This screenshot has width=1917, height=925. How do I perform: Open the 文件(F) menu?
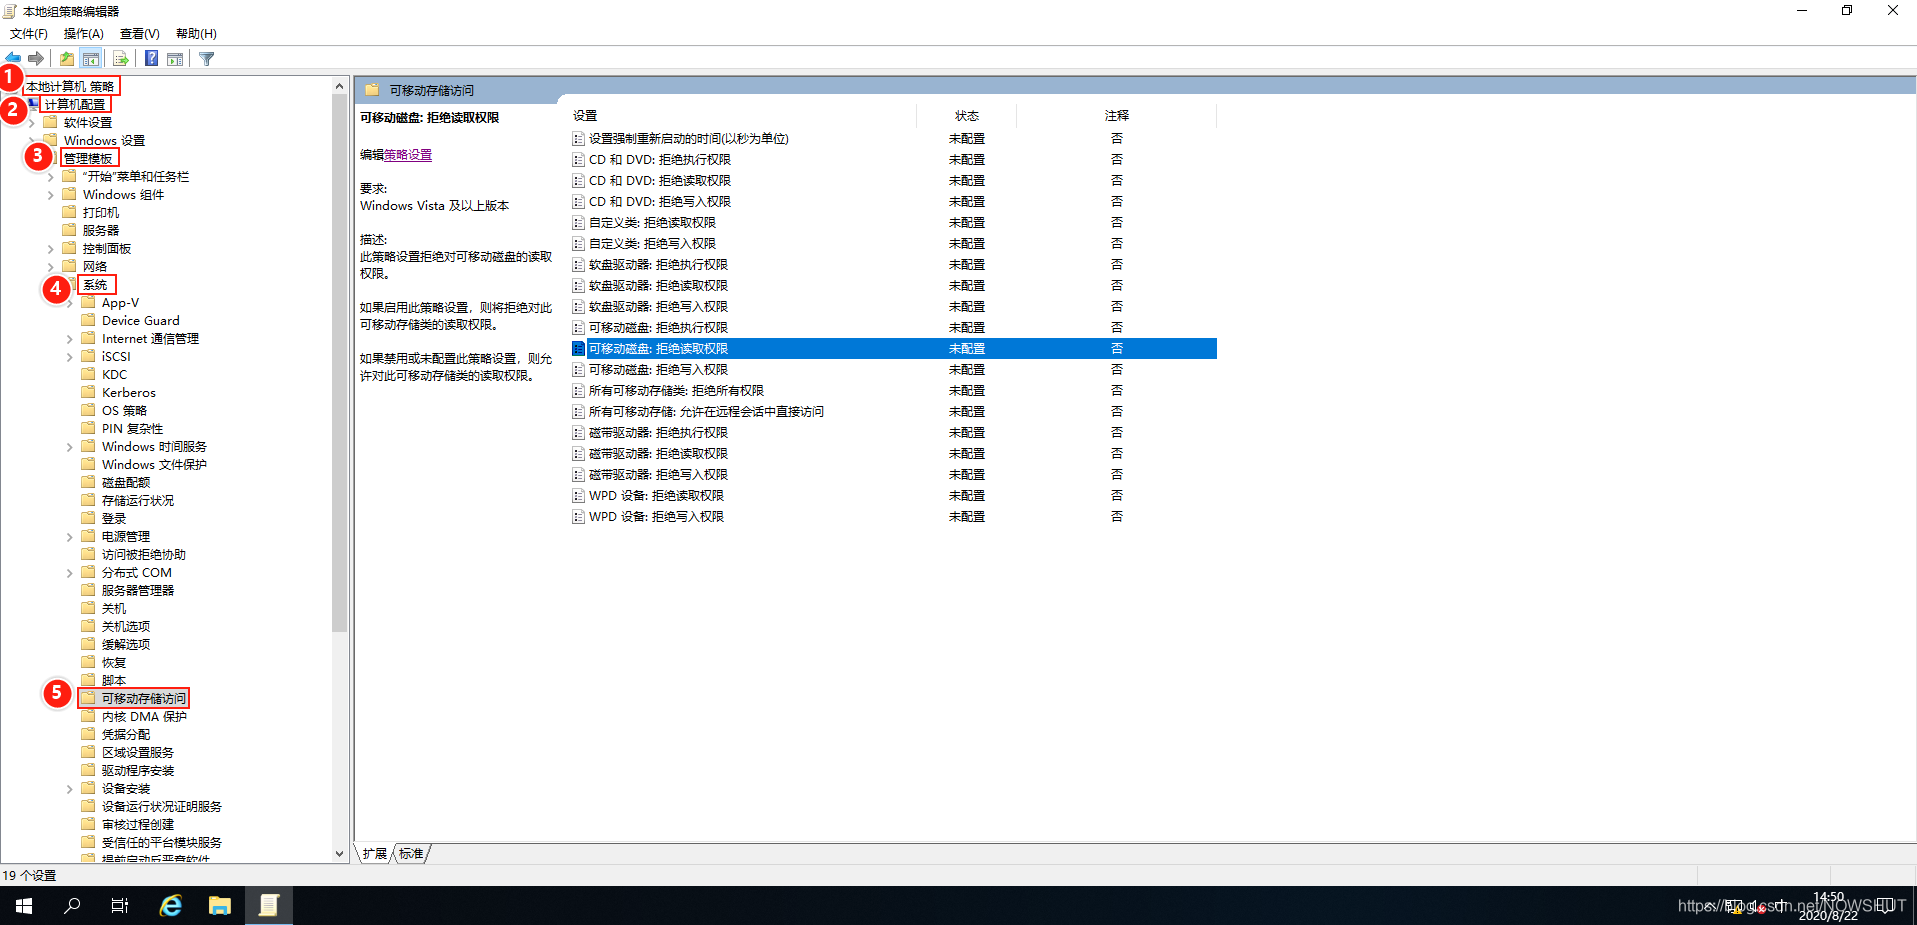tap(29, 34)
